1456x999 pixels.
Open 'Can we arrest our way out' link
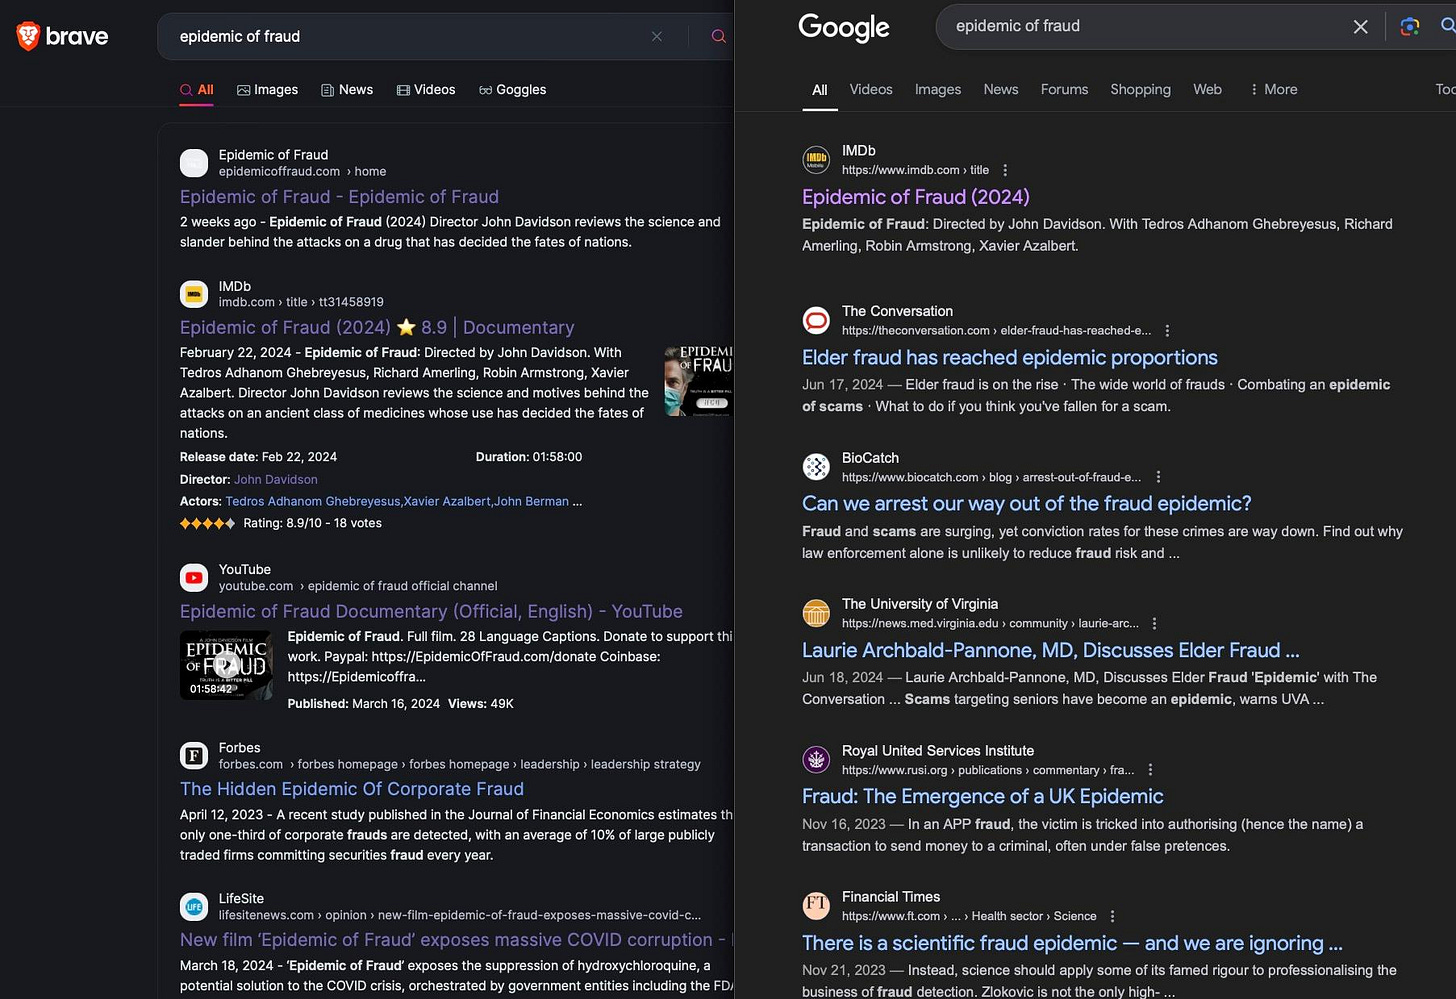[1027, 504]
